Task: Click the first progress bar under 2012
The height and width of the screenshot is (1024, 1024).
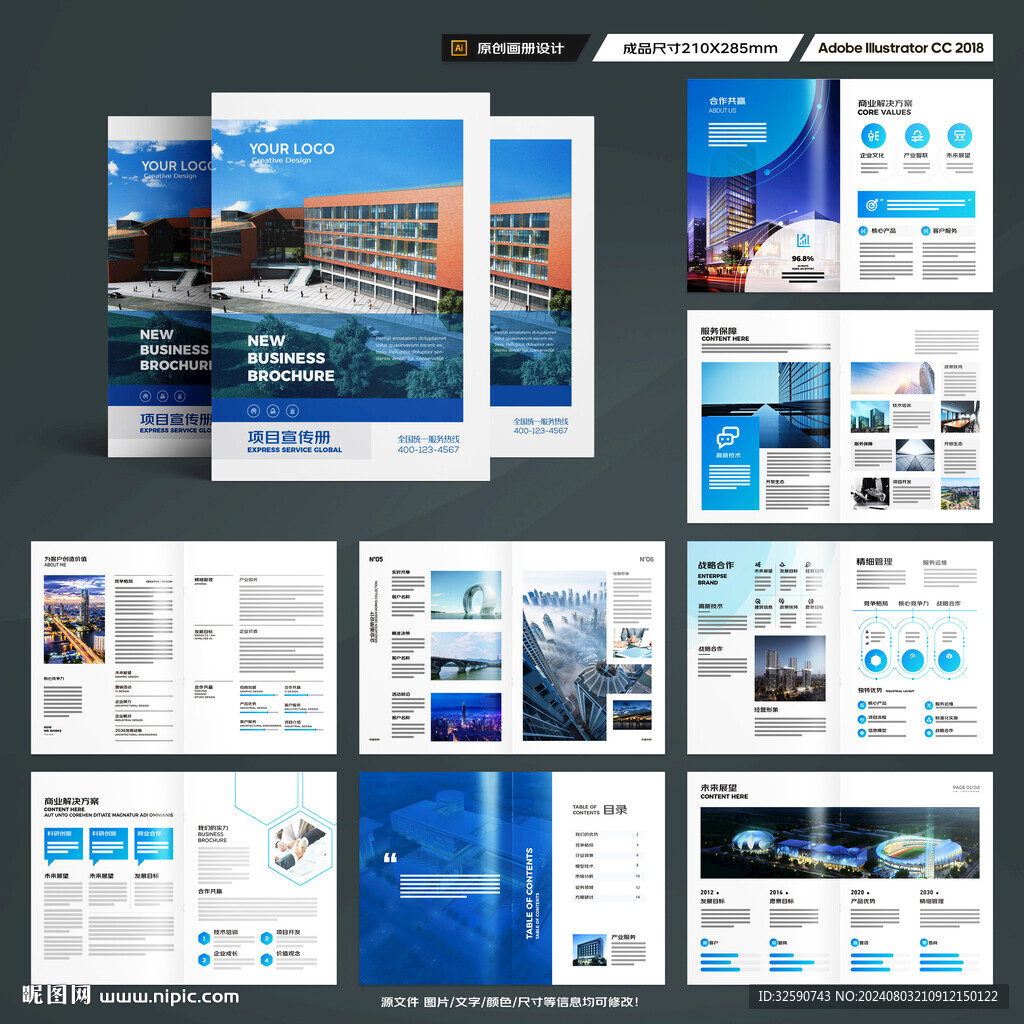Action: click(729, 955)
